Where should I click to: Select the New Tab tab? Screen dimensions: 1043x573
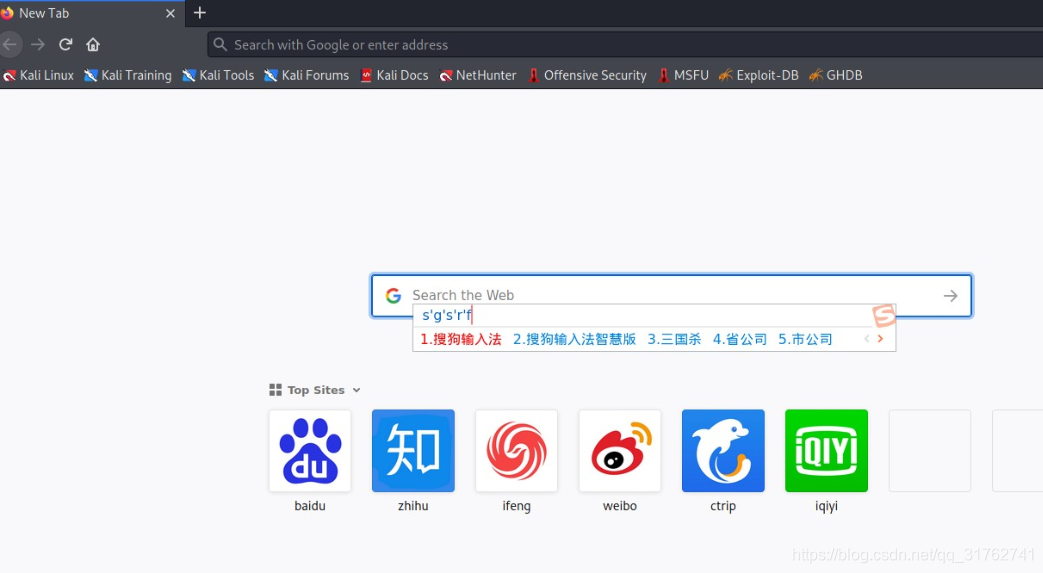click(x=91, y=13)
